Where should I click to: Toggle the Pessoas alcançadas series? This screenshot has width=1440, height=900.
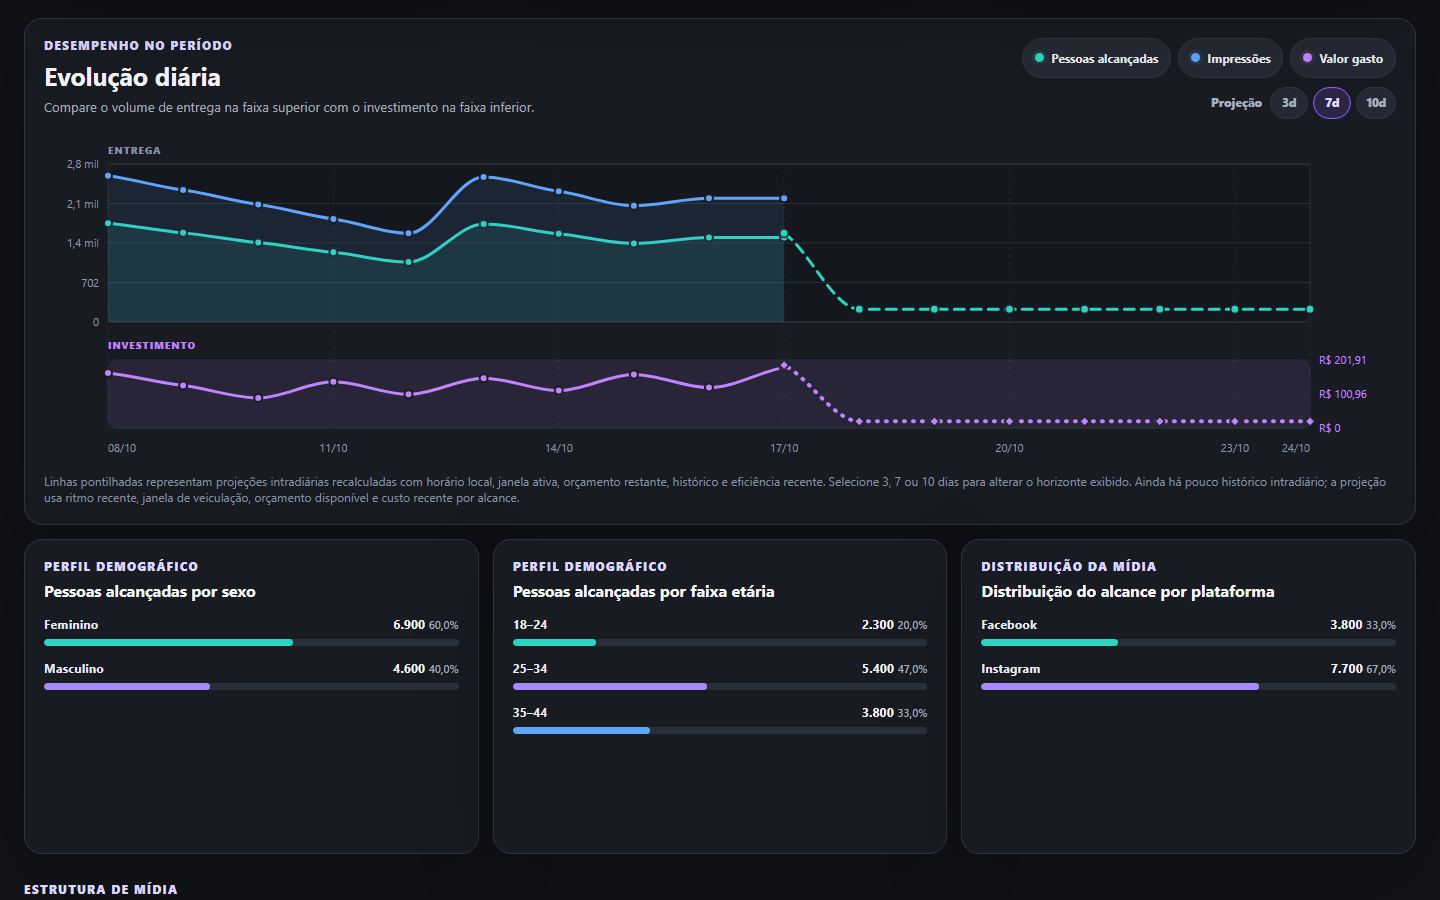point(1096,59)
